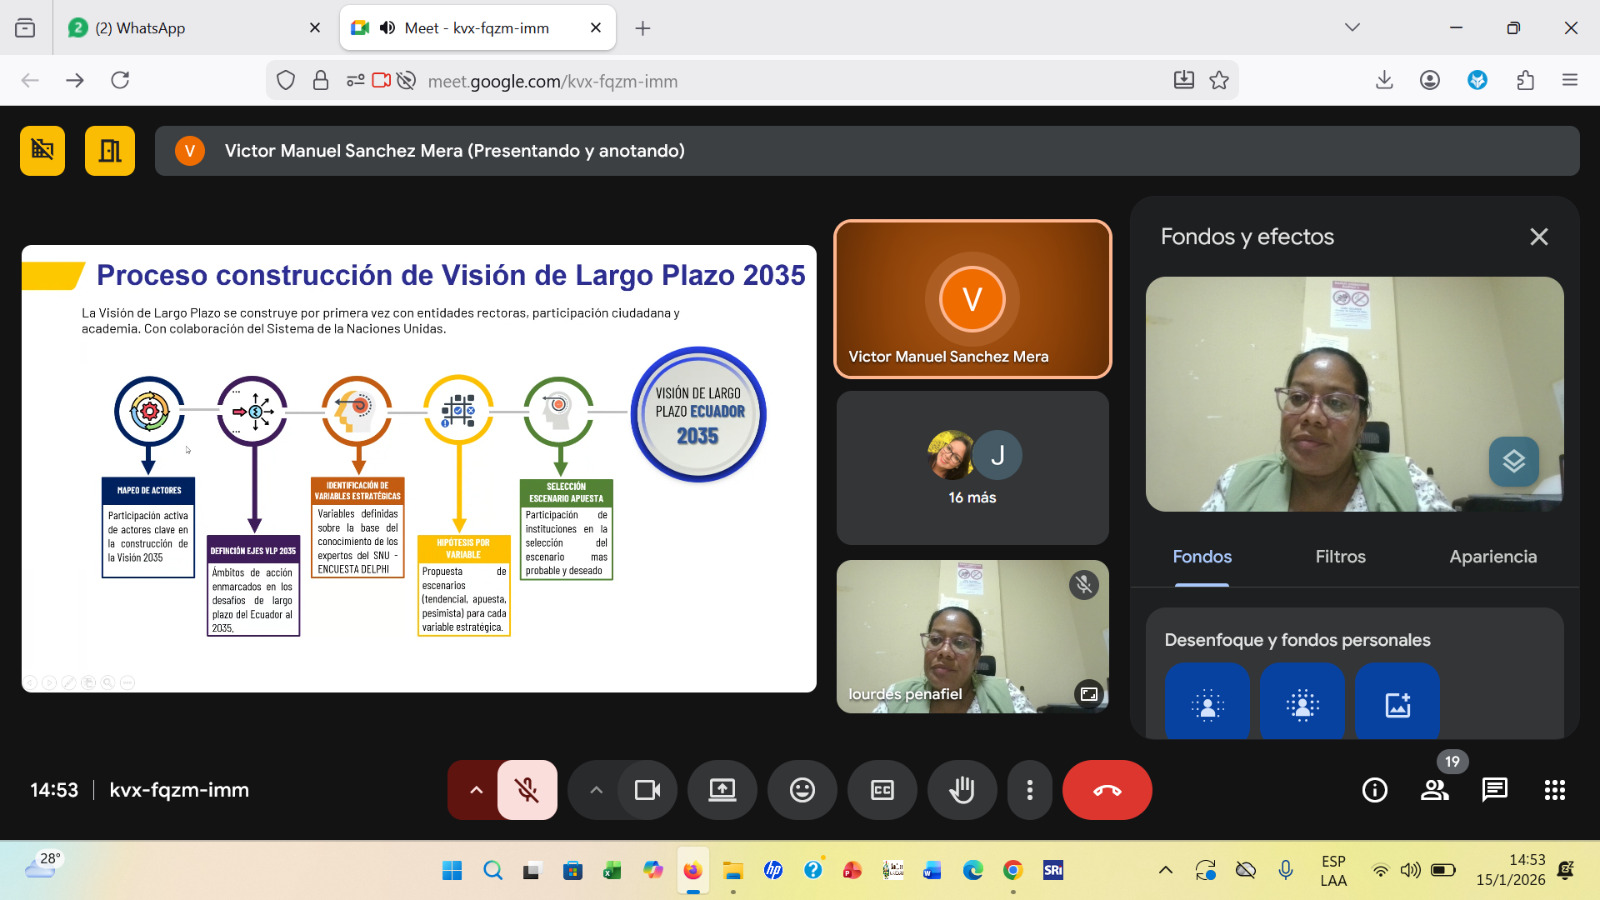Click the red leave call button
This screenshot has height=900, width=1600.
coord(1107,790)
